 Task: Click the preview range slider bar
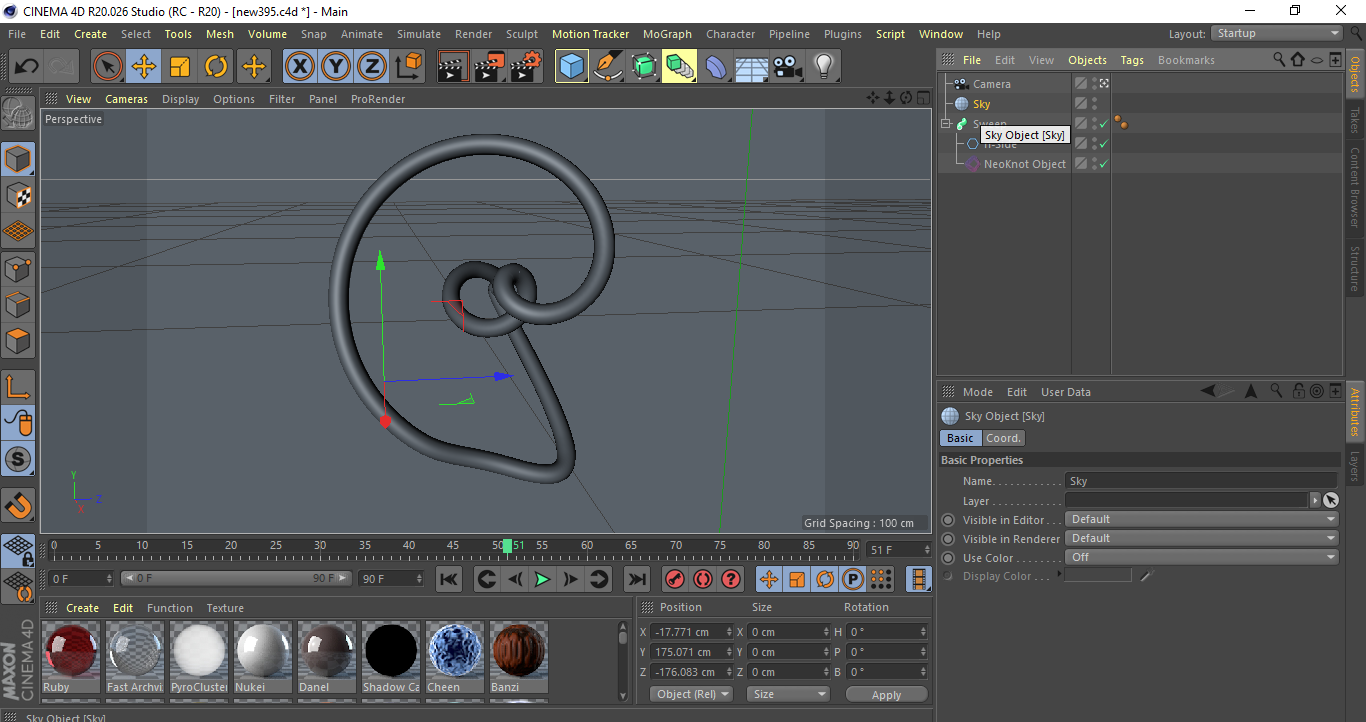click(x=236, y=578)
